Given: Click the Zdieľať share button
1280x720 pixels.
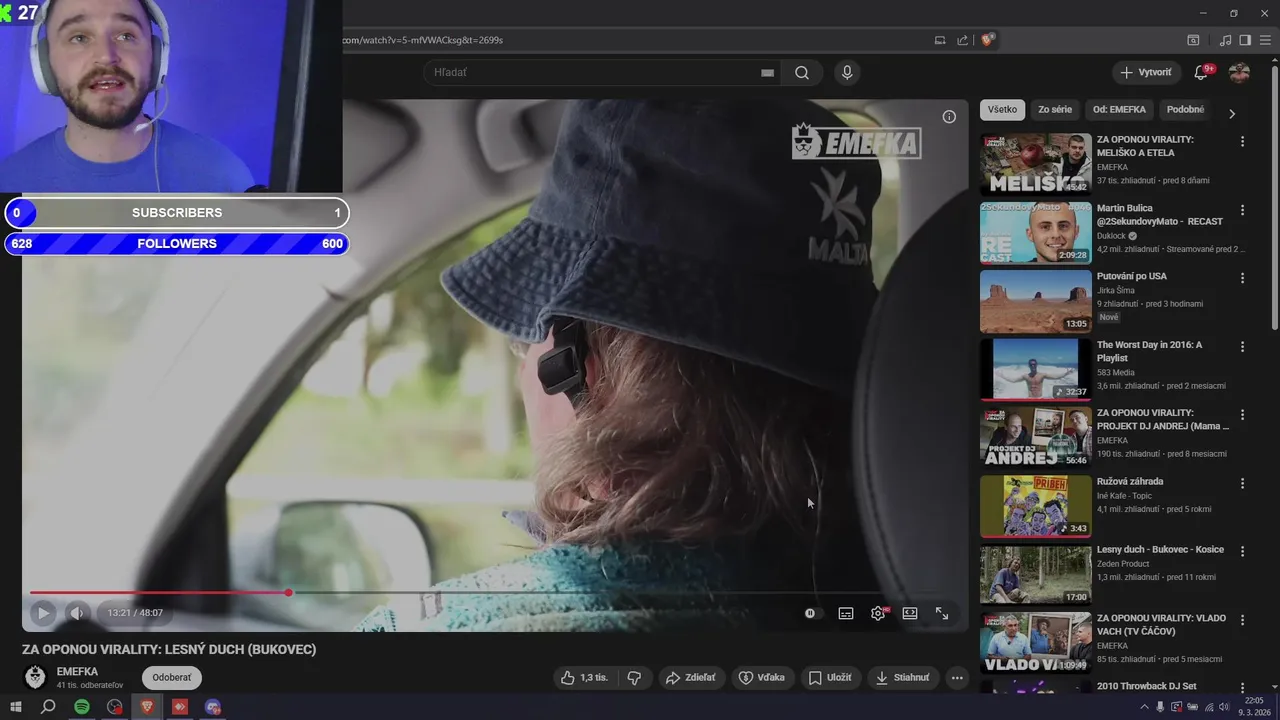Looking at the screenshot, I should [x=690, y=677].
